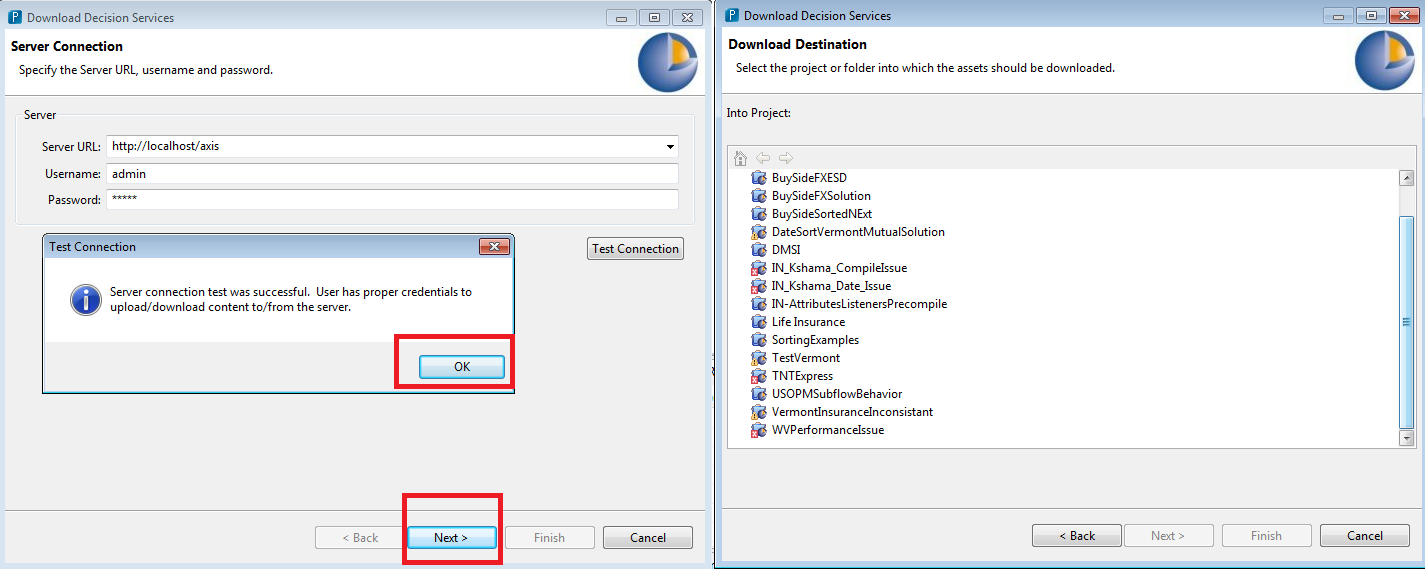1427x569 pixels.
Task: Select the TestVermont project
Action: [806, 358]
